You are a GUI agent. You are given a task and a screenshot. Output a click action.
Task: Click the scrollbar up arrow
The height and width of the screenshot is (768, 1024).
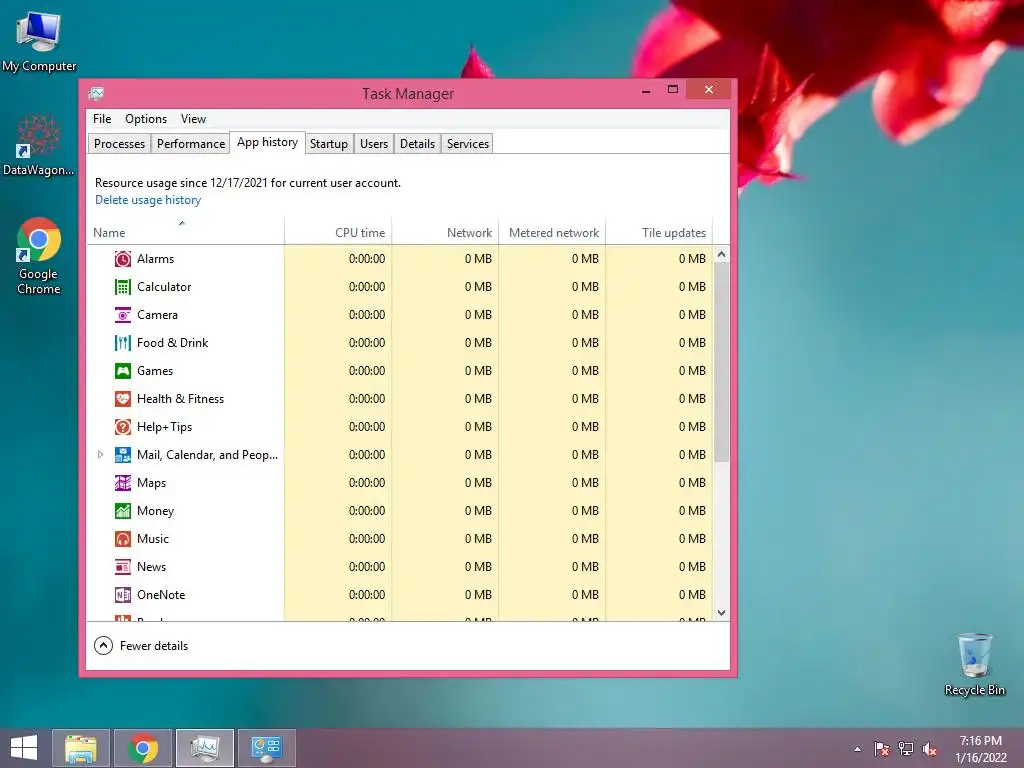pos(722,254)
